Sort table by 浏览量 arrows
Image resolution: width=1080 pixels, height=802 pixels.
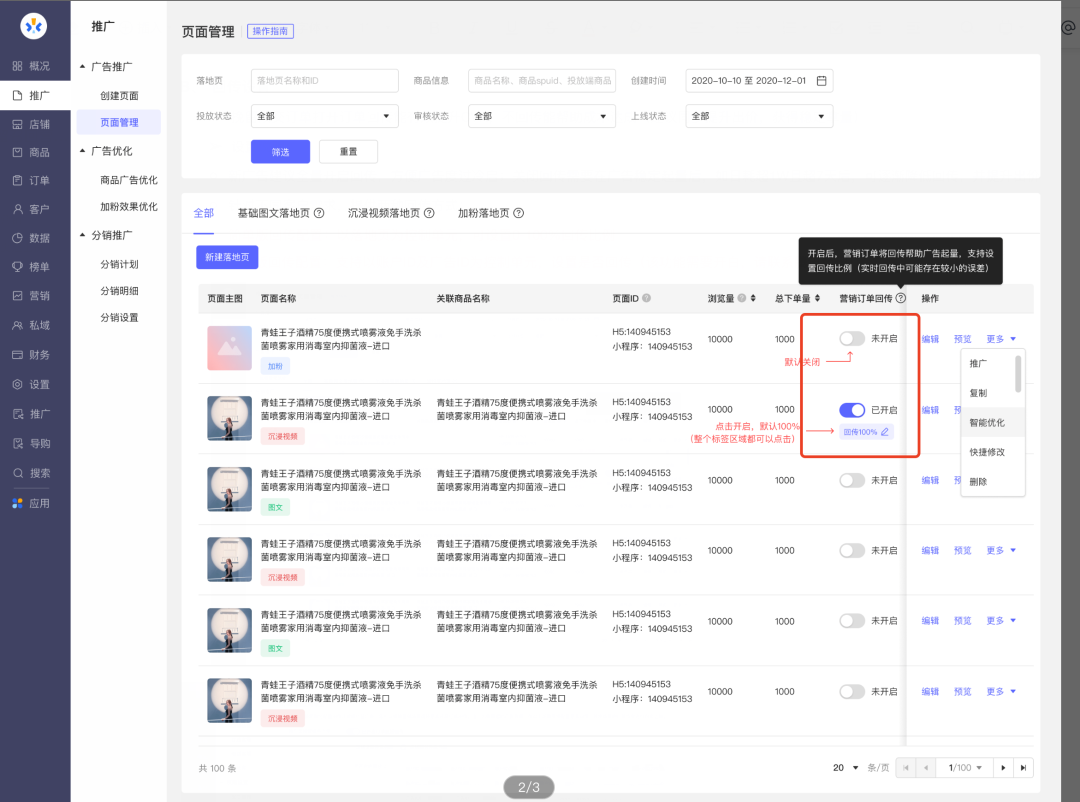[753, 298]
